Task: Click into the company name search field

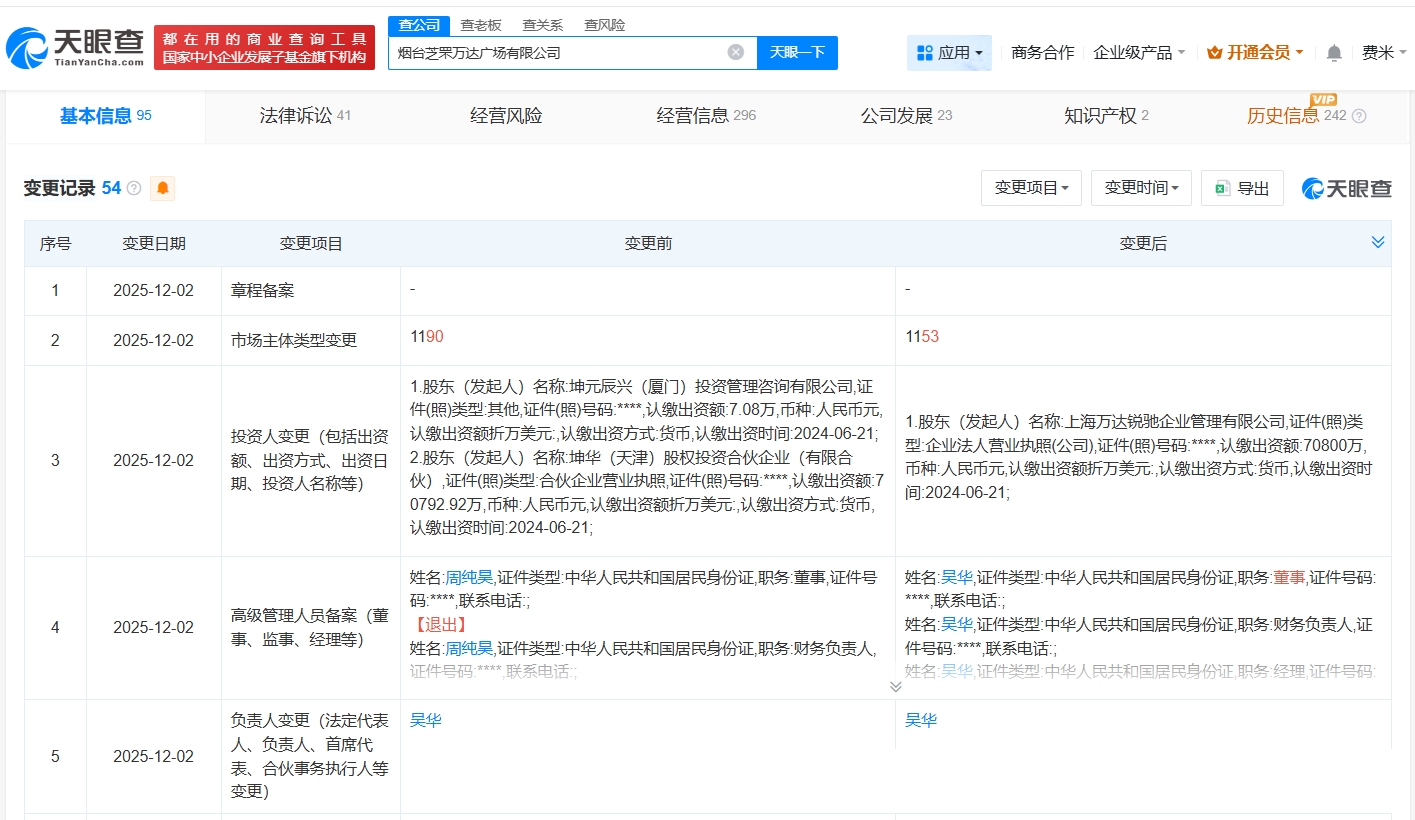Action: (555, 53)
